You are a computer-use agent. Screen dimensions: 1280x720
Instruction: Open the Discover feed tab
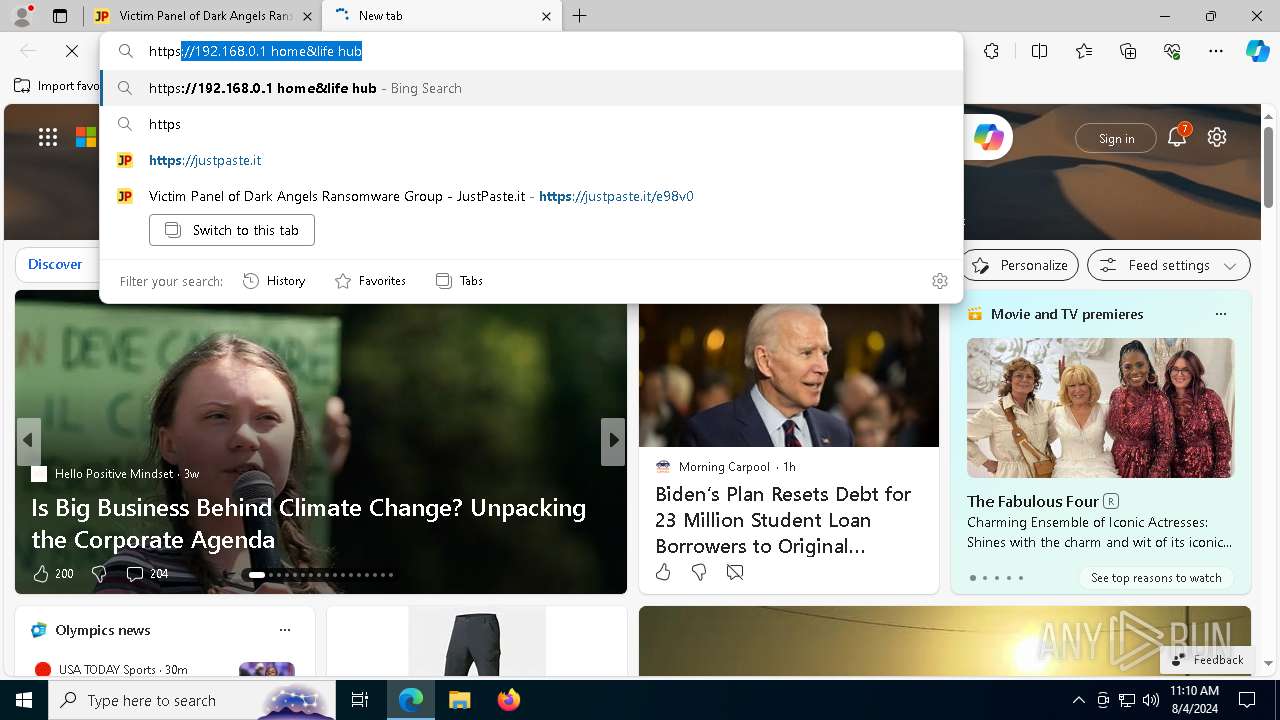(55, 264)
